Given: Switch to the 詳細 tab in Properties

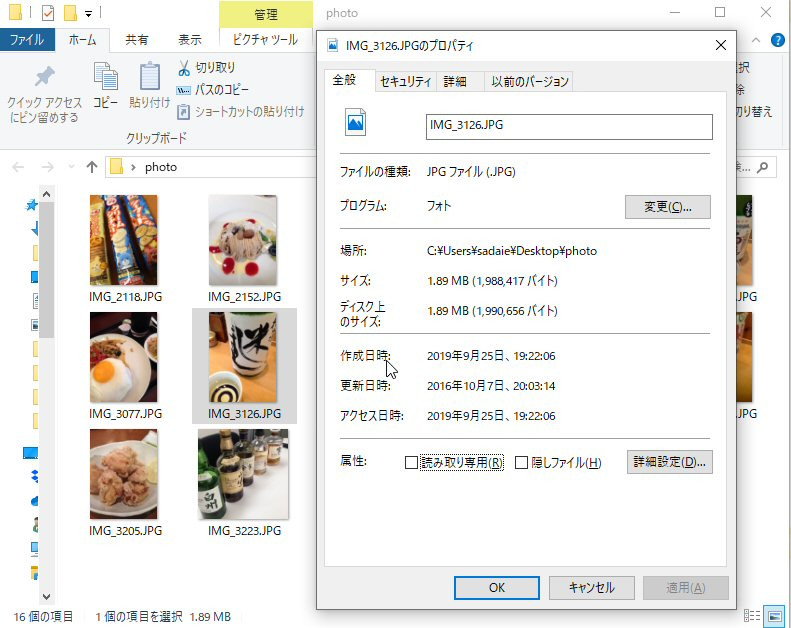Looking at the screenshot, I should 455,82.
